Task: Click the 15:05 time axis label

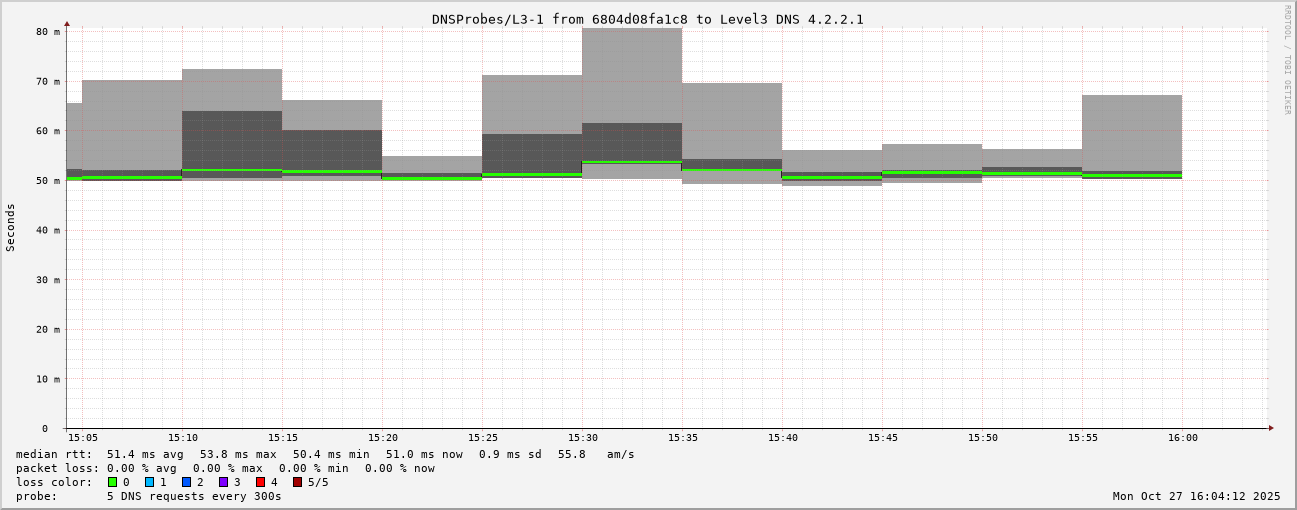Action: (x=83, y=438)
